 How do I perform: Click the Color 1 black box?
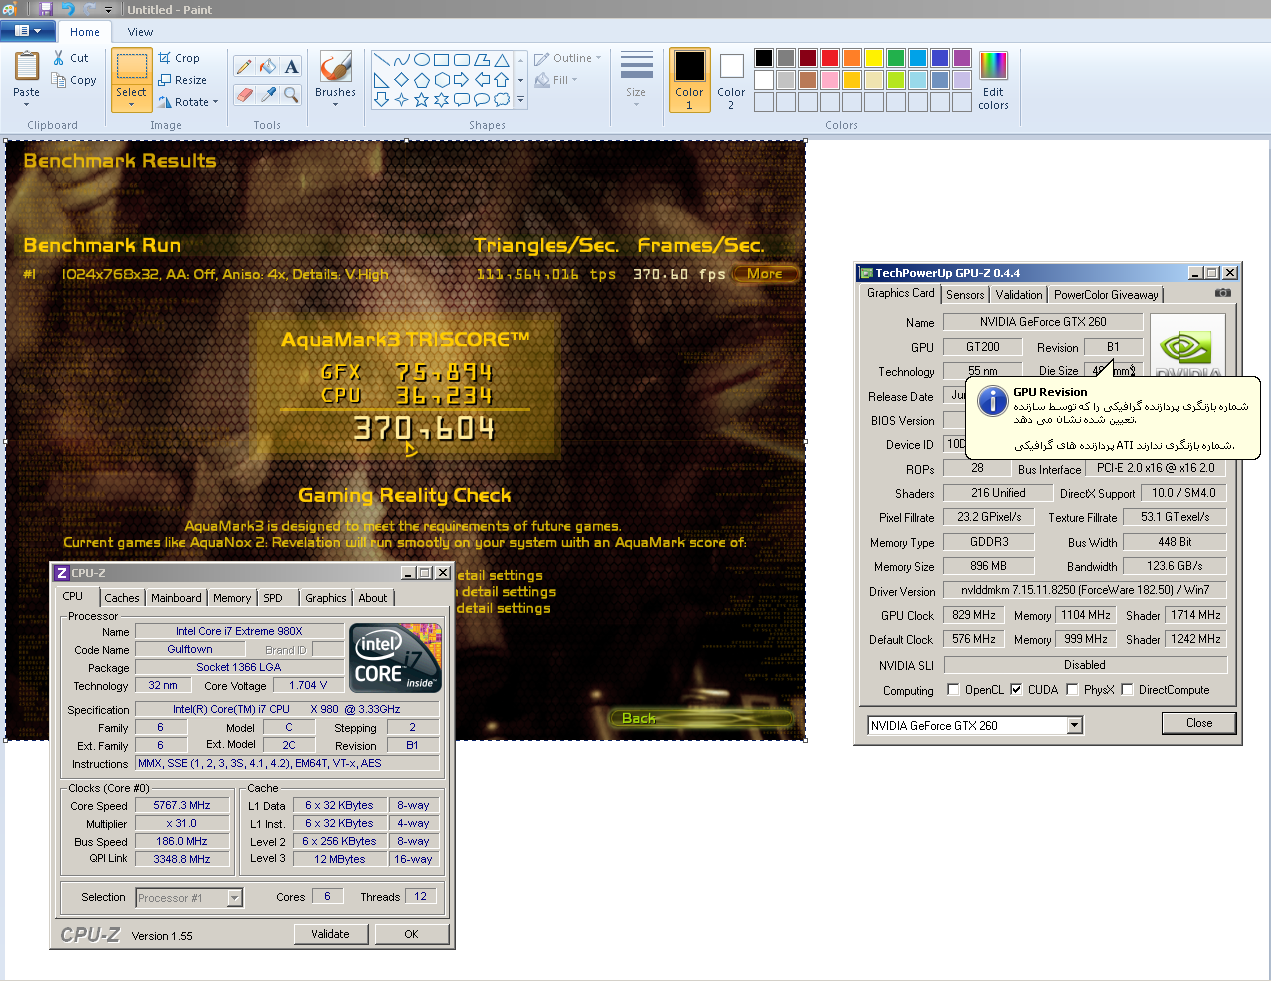click(x=689, y=80)
